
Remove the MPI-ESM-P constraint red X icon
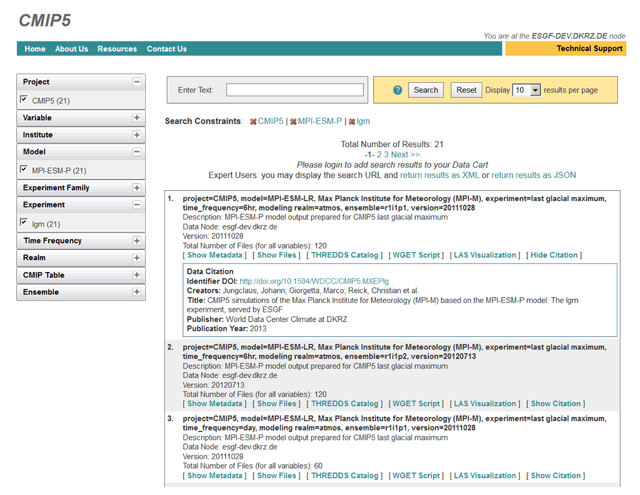click(293, 122)
